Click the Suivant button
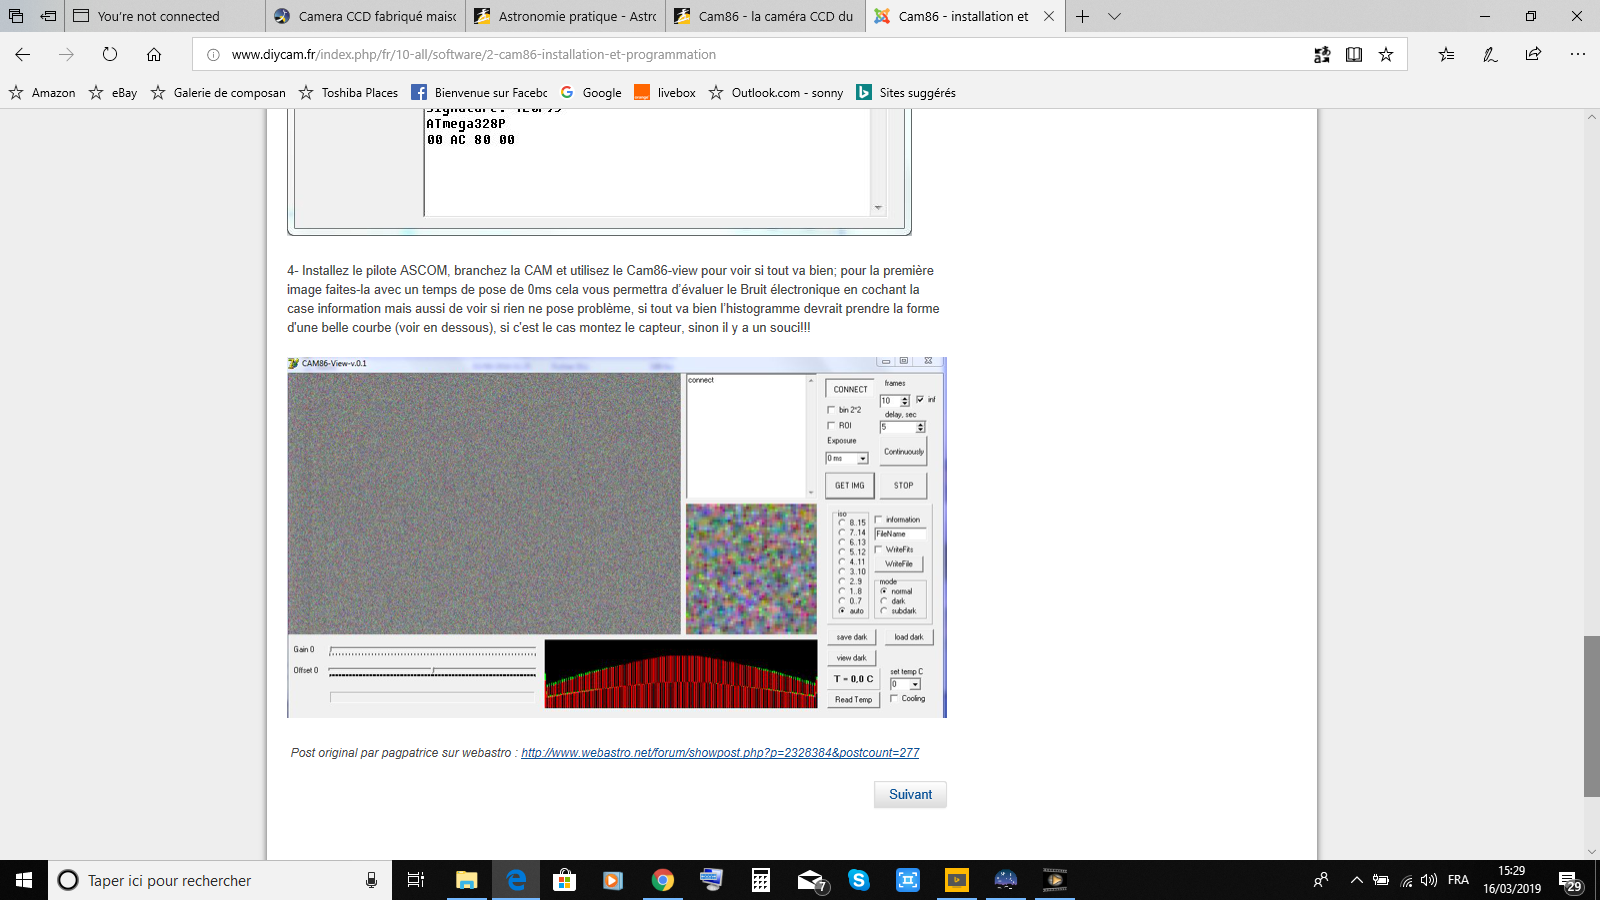This screenshot has width=1600, height=900. (x=910, y=795)
